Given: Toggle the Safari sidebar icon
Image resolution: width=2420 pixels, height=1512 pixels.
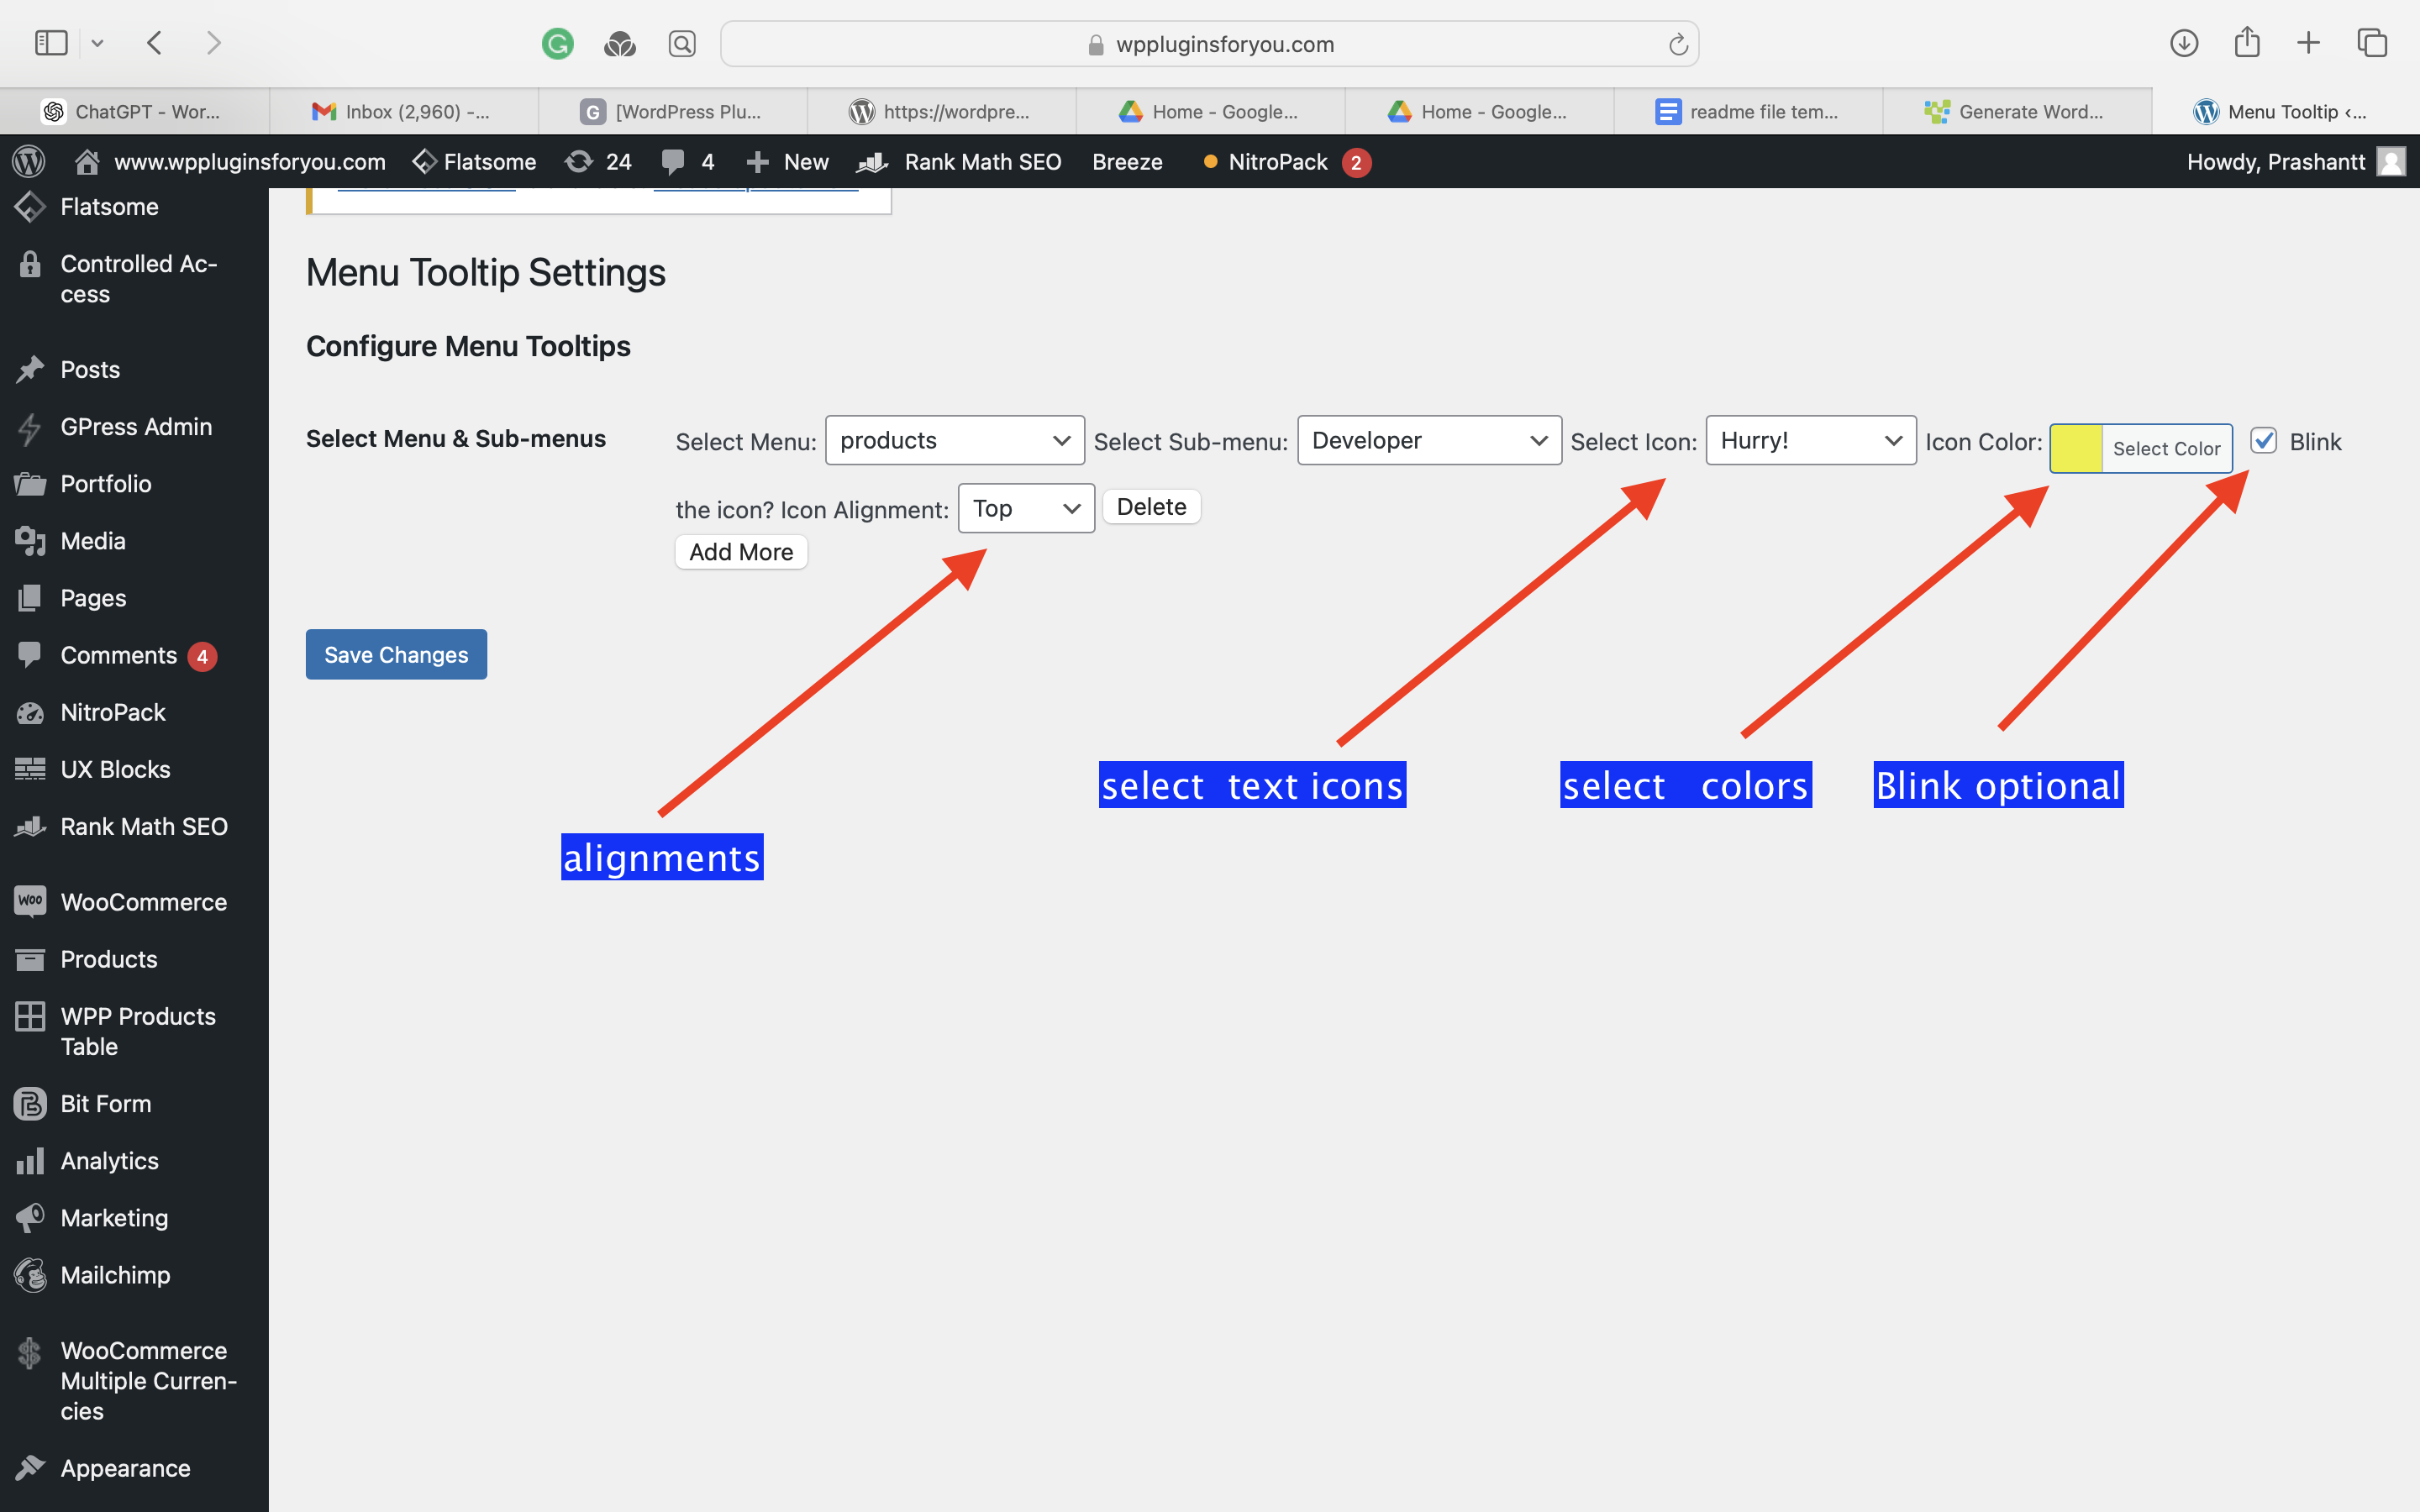Looking at the screenshot, I should 51,43.
